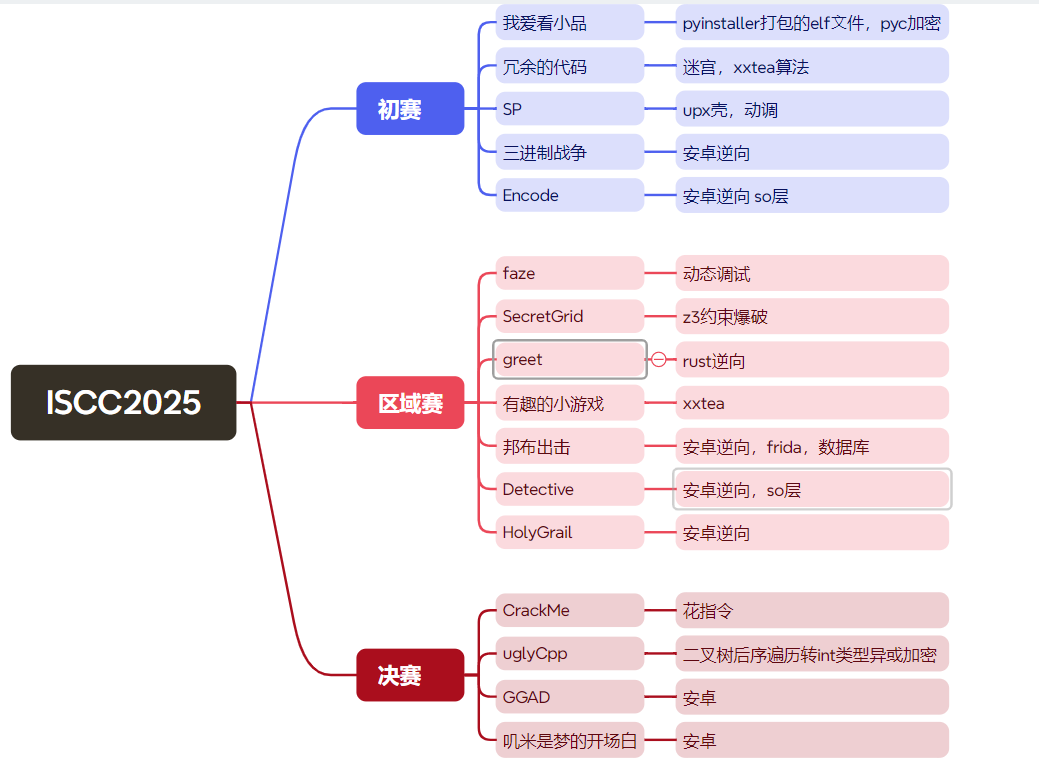Select the SP topic node
The height and width of the screenshot is (770, 1039).
click(x=568, y=109)
